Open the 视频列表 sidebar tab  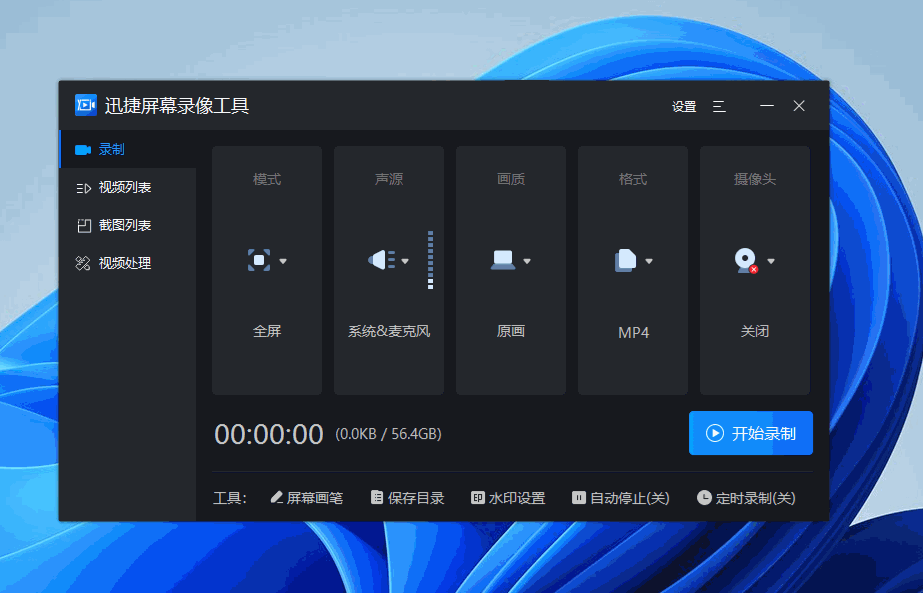coord(128,188)
